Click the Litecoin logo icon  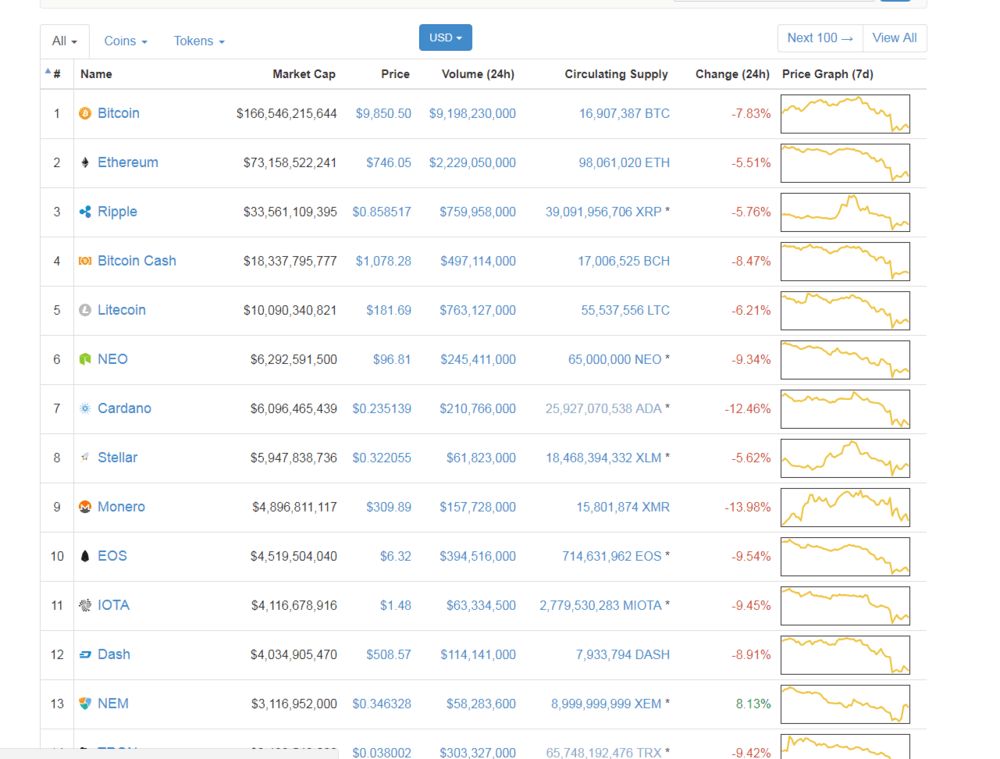click(85, 310)
